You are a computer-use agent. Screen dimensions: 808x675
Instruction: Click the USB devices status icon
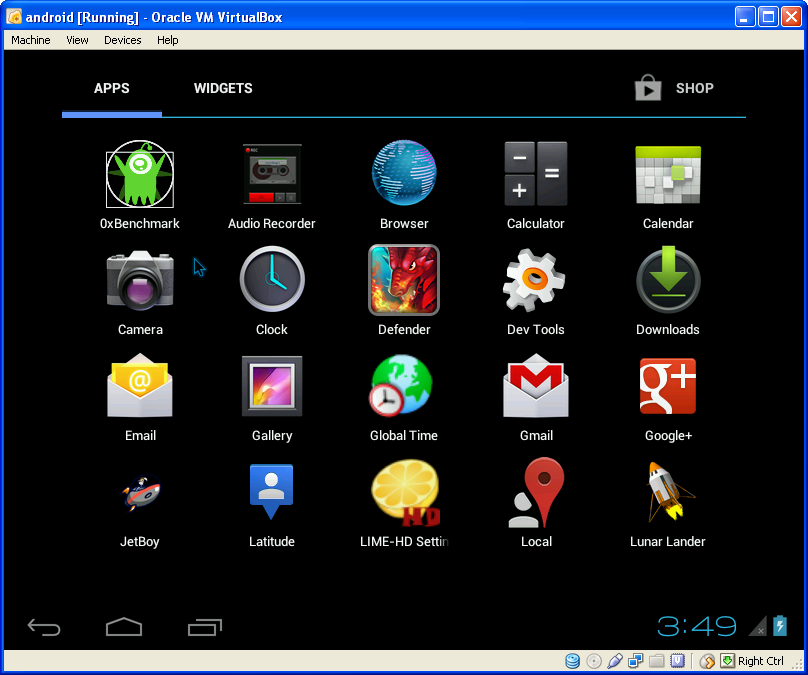tap(615, 661)
